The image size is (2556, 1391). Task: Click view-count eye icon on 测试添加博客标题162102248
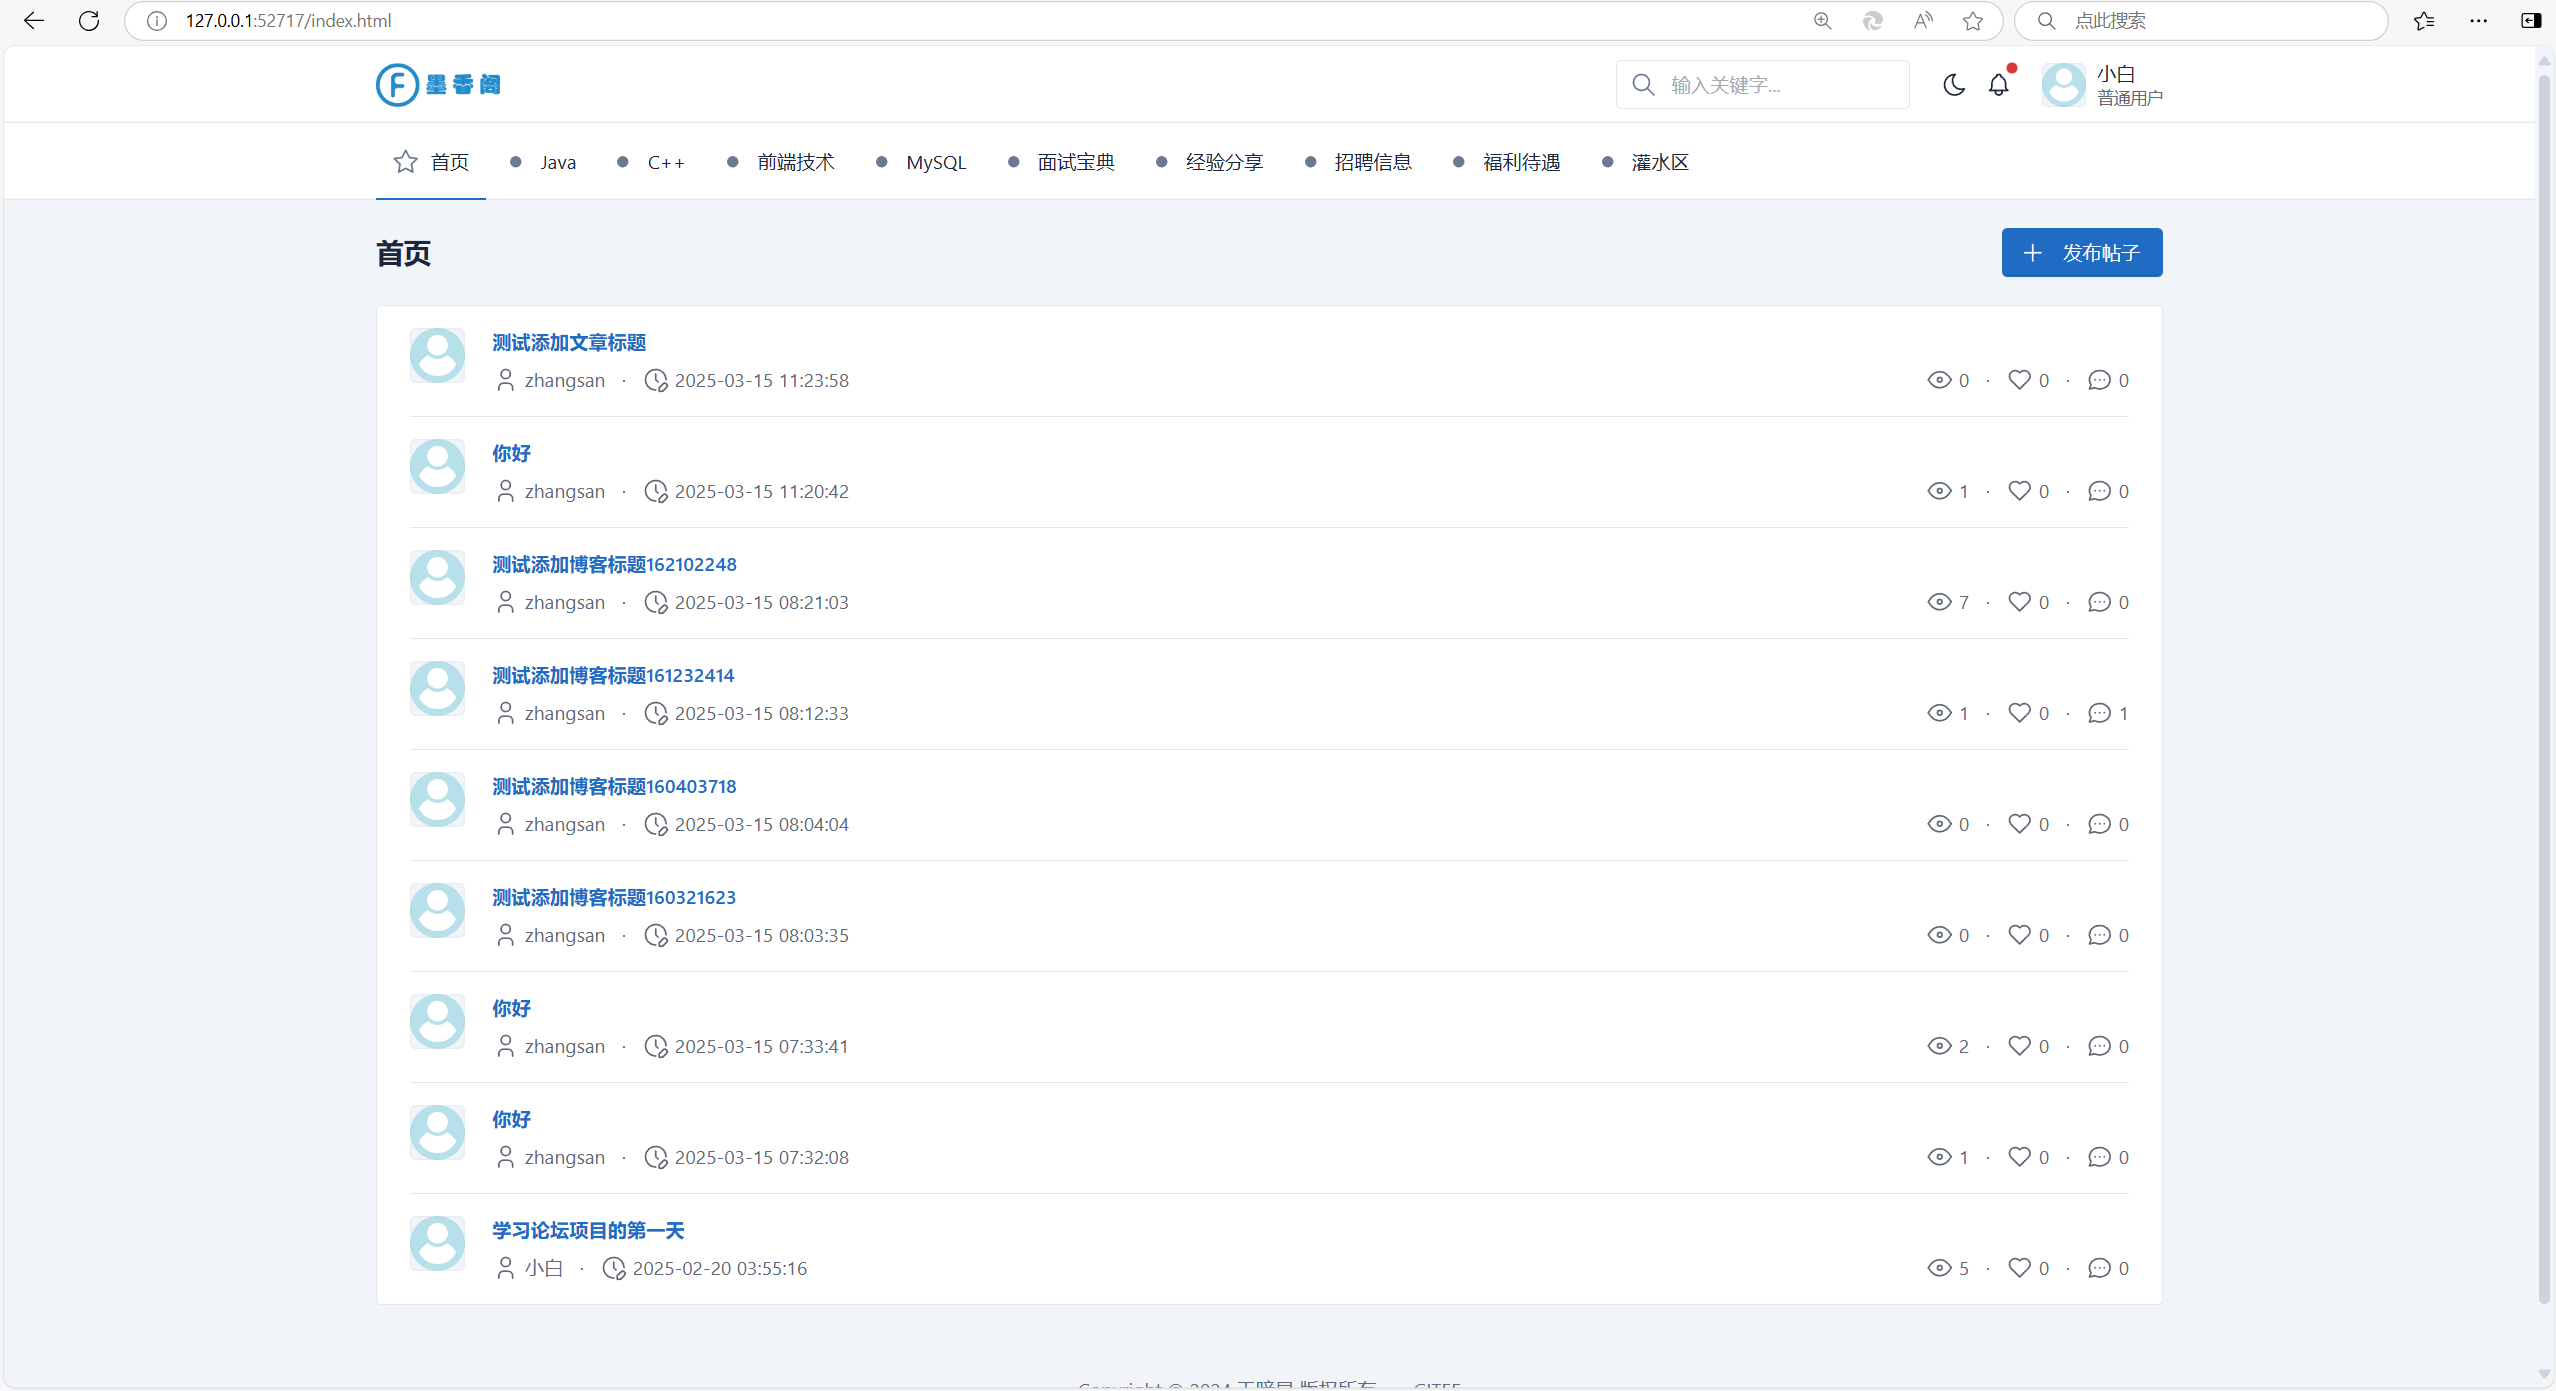coord(1938,602)
